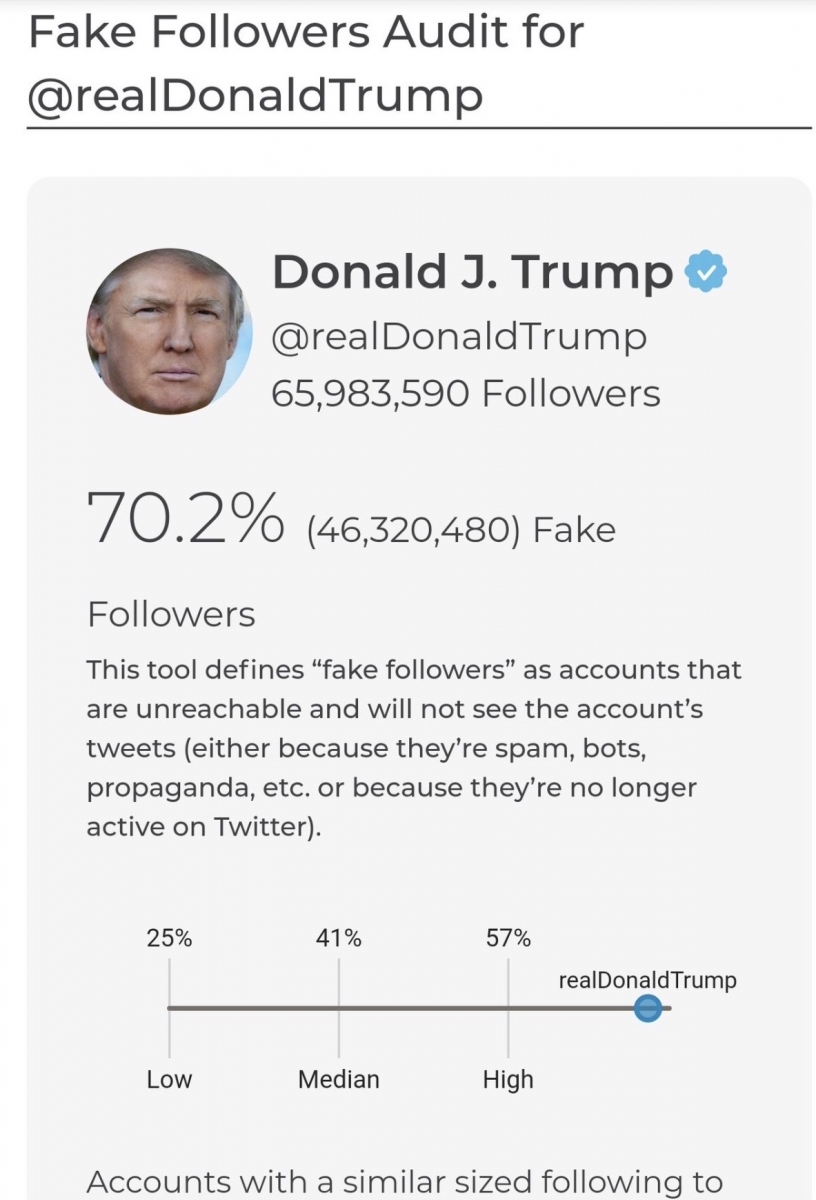The width and height of the screenshot is (816, 1200).
Task: Click the 41% Median tick on the scale
Action: pos(338,939)
